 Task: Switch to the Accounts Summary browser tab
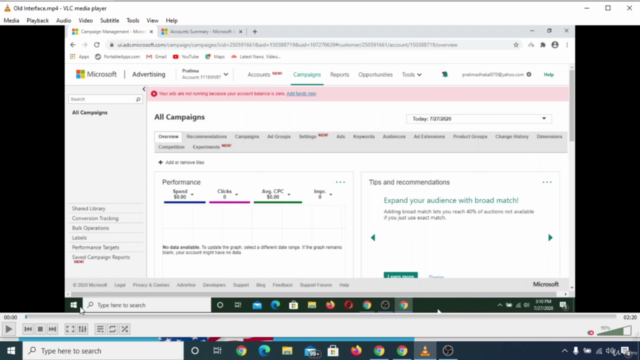click(x=202, y=31)
